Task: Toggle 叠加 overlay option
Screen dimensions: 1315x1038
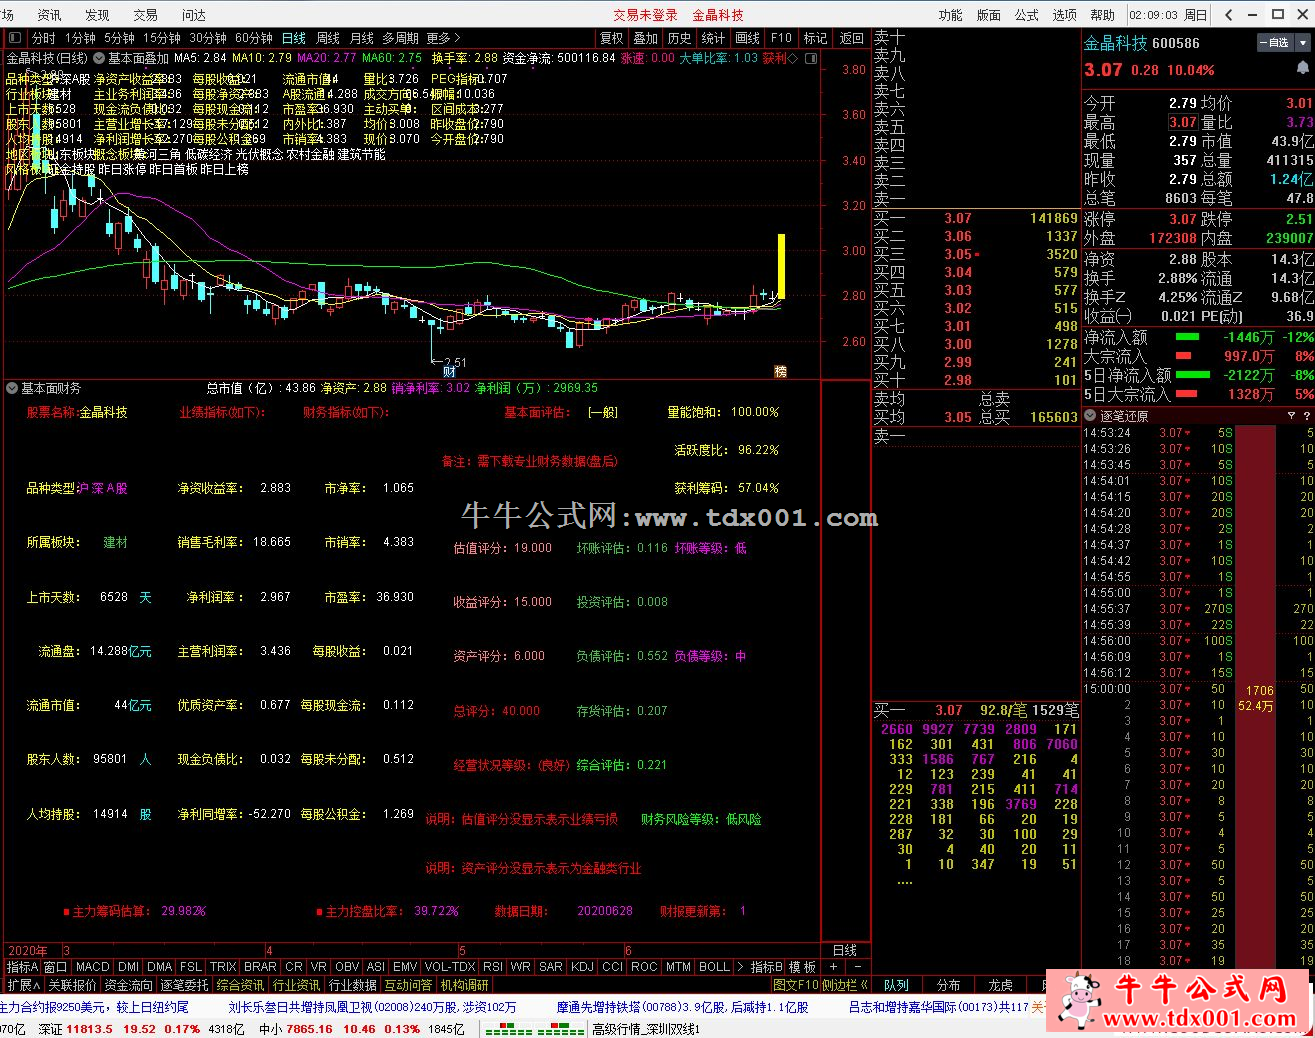Action: pyautogui.click(x=645, y=38)
